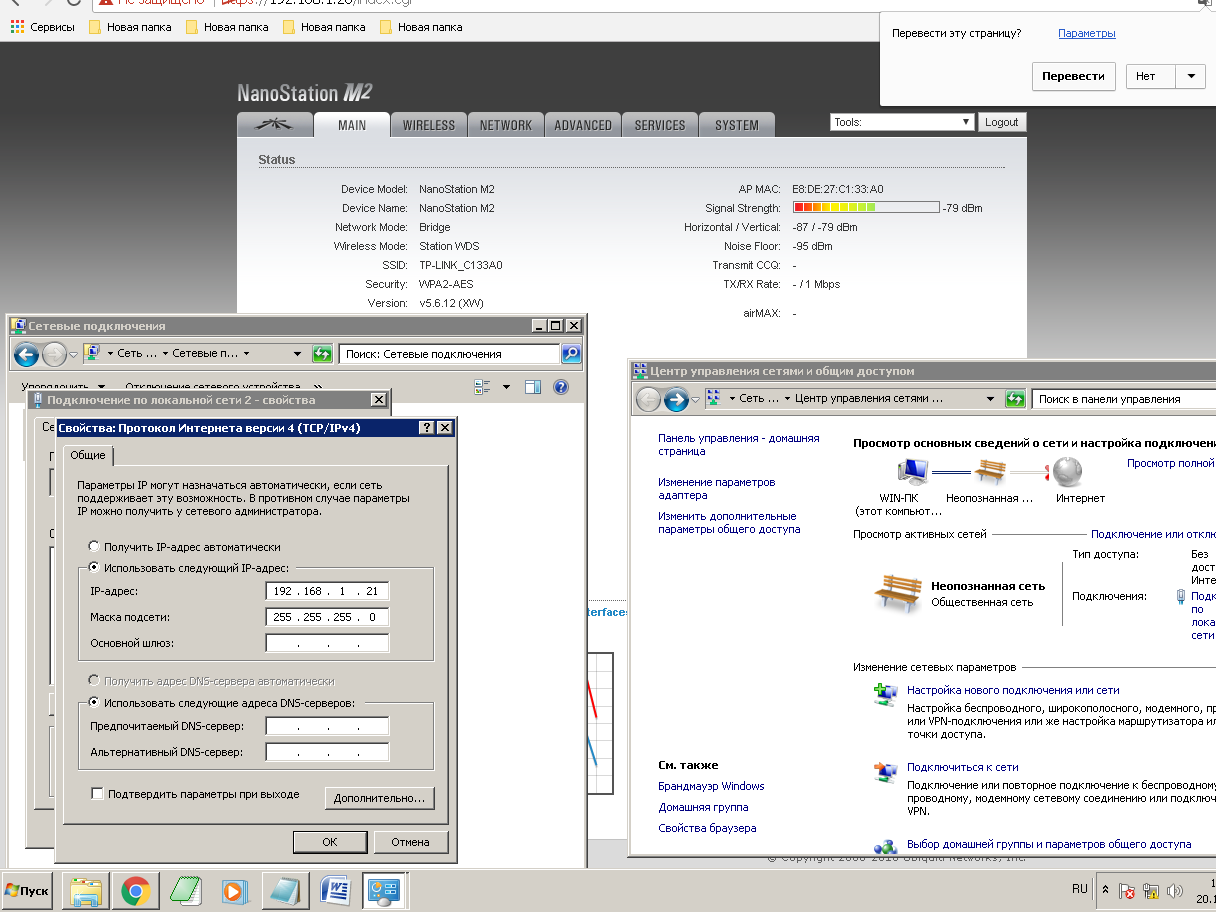Viewport: 1216px width, 912px height.
Task: Open Chrome from the taskbar
Action: point(136,889)
